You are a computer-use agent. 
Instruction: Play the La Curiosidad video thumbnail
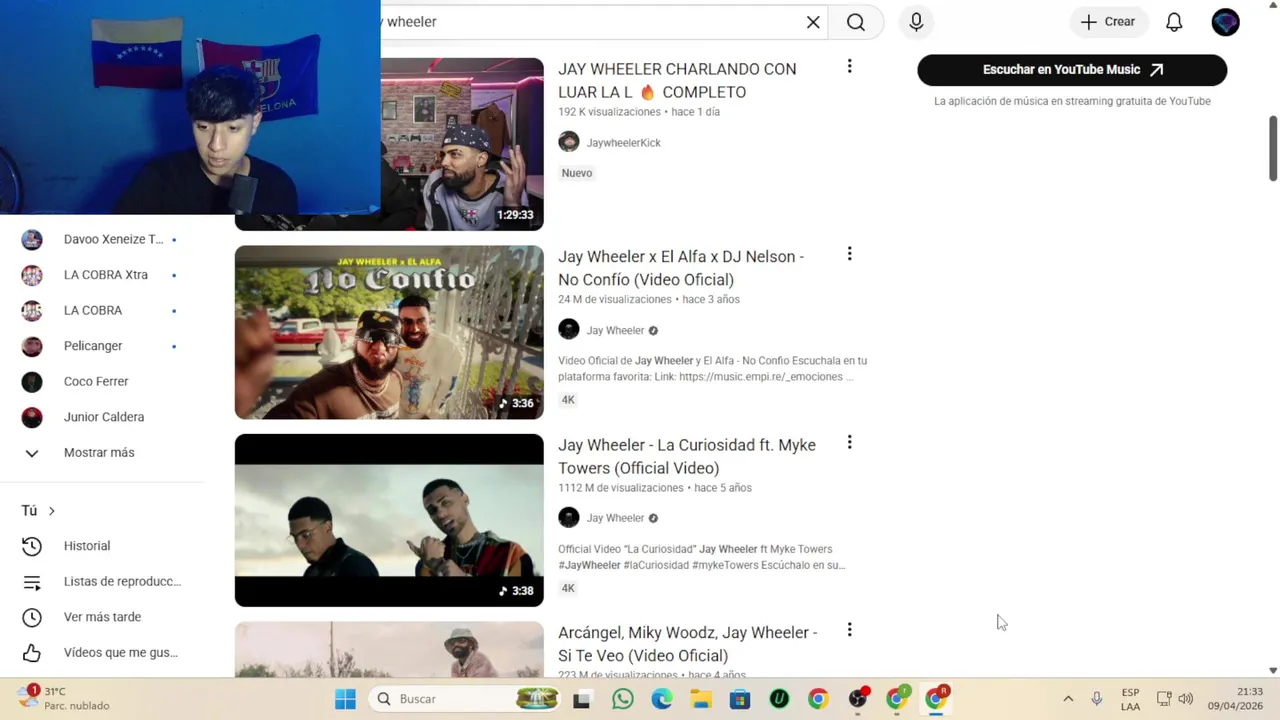point(389,520)
